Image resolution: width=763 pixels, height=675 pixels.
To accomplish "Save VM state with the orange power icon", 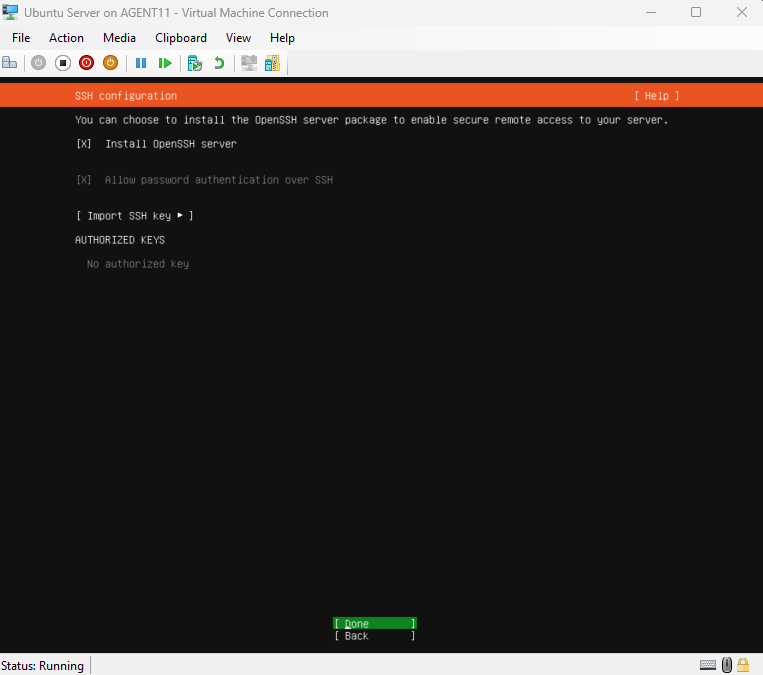I will pyautogui.click(x=110, y=63).
